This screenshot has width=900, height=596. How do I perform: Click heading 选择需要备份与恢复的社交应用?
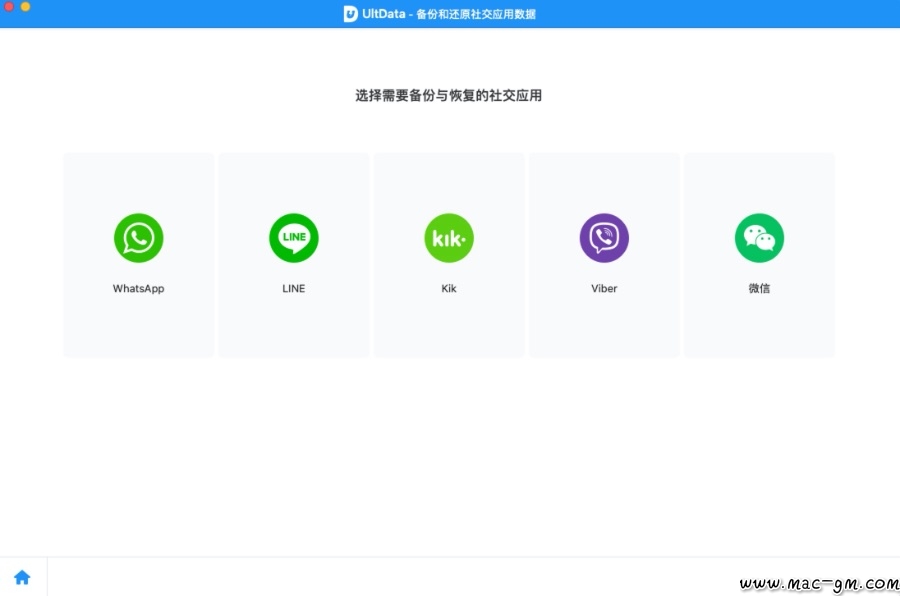click(448, 95)
